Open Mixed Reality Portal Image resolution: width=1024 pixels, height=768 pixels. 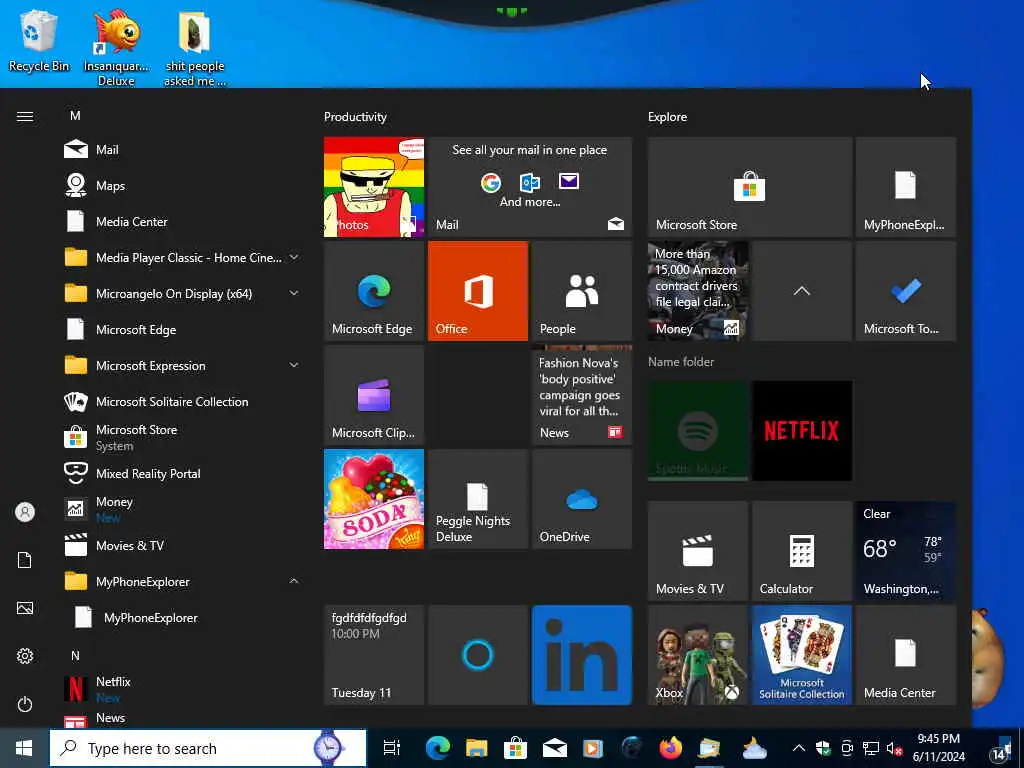182,473
